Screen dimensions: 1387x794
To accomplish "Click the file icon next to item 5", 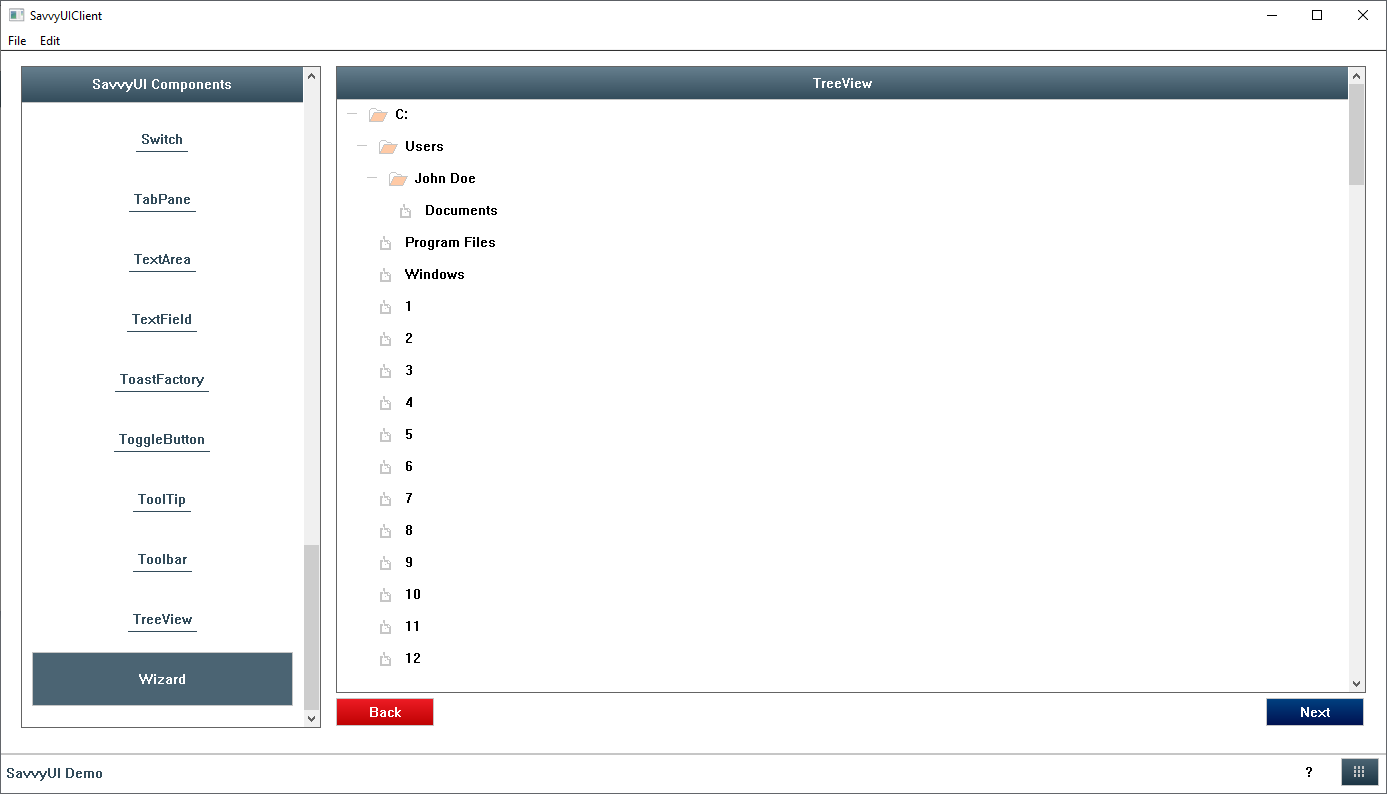I will pyautogui.click(x=385, y=434).
